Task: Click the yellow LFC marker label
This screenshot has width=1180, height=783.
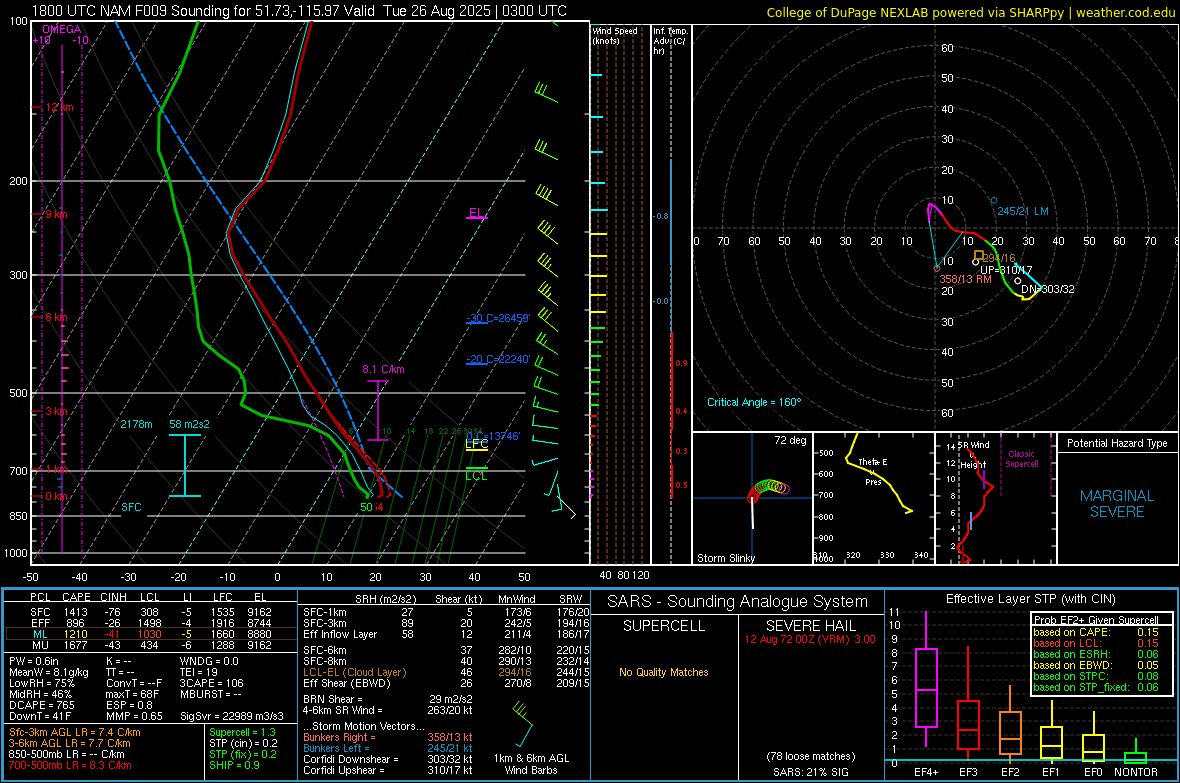Action: (x=476, y=444)
